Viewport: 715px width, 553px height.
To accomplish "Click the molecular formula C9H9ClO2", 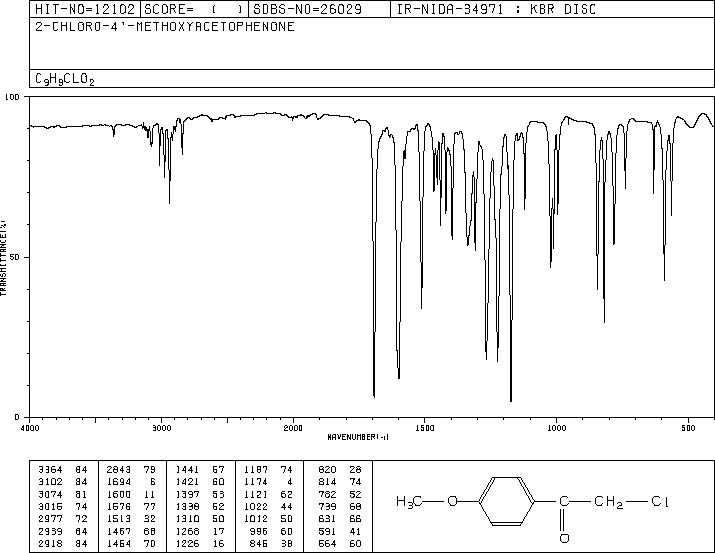I will tap(65, 79).
